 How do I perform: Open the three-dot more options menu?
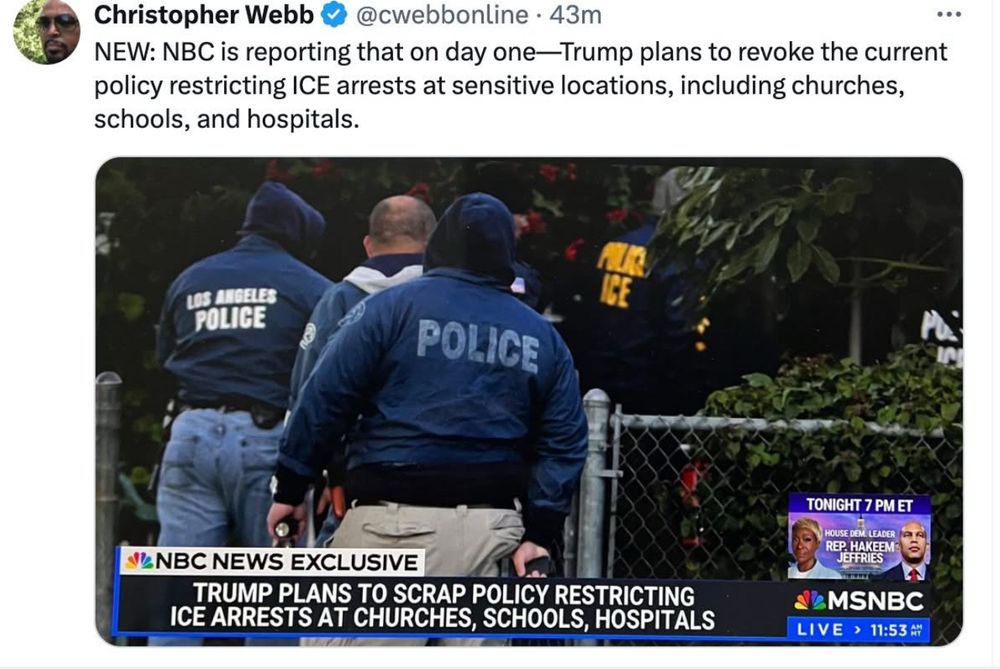(948, 14)
